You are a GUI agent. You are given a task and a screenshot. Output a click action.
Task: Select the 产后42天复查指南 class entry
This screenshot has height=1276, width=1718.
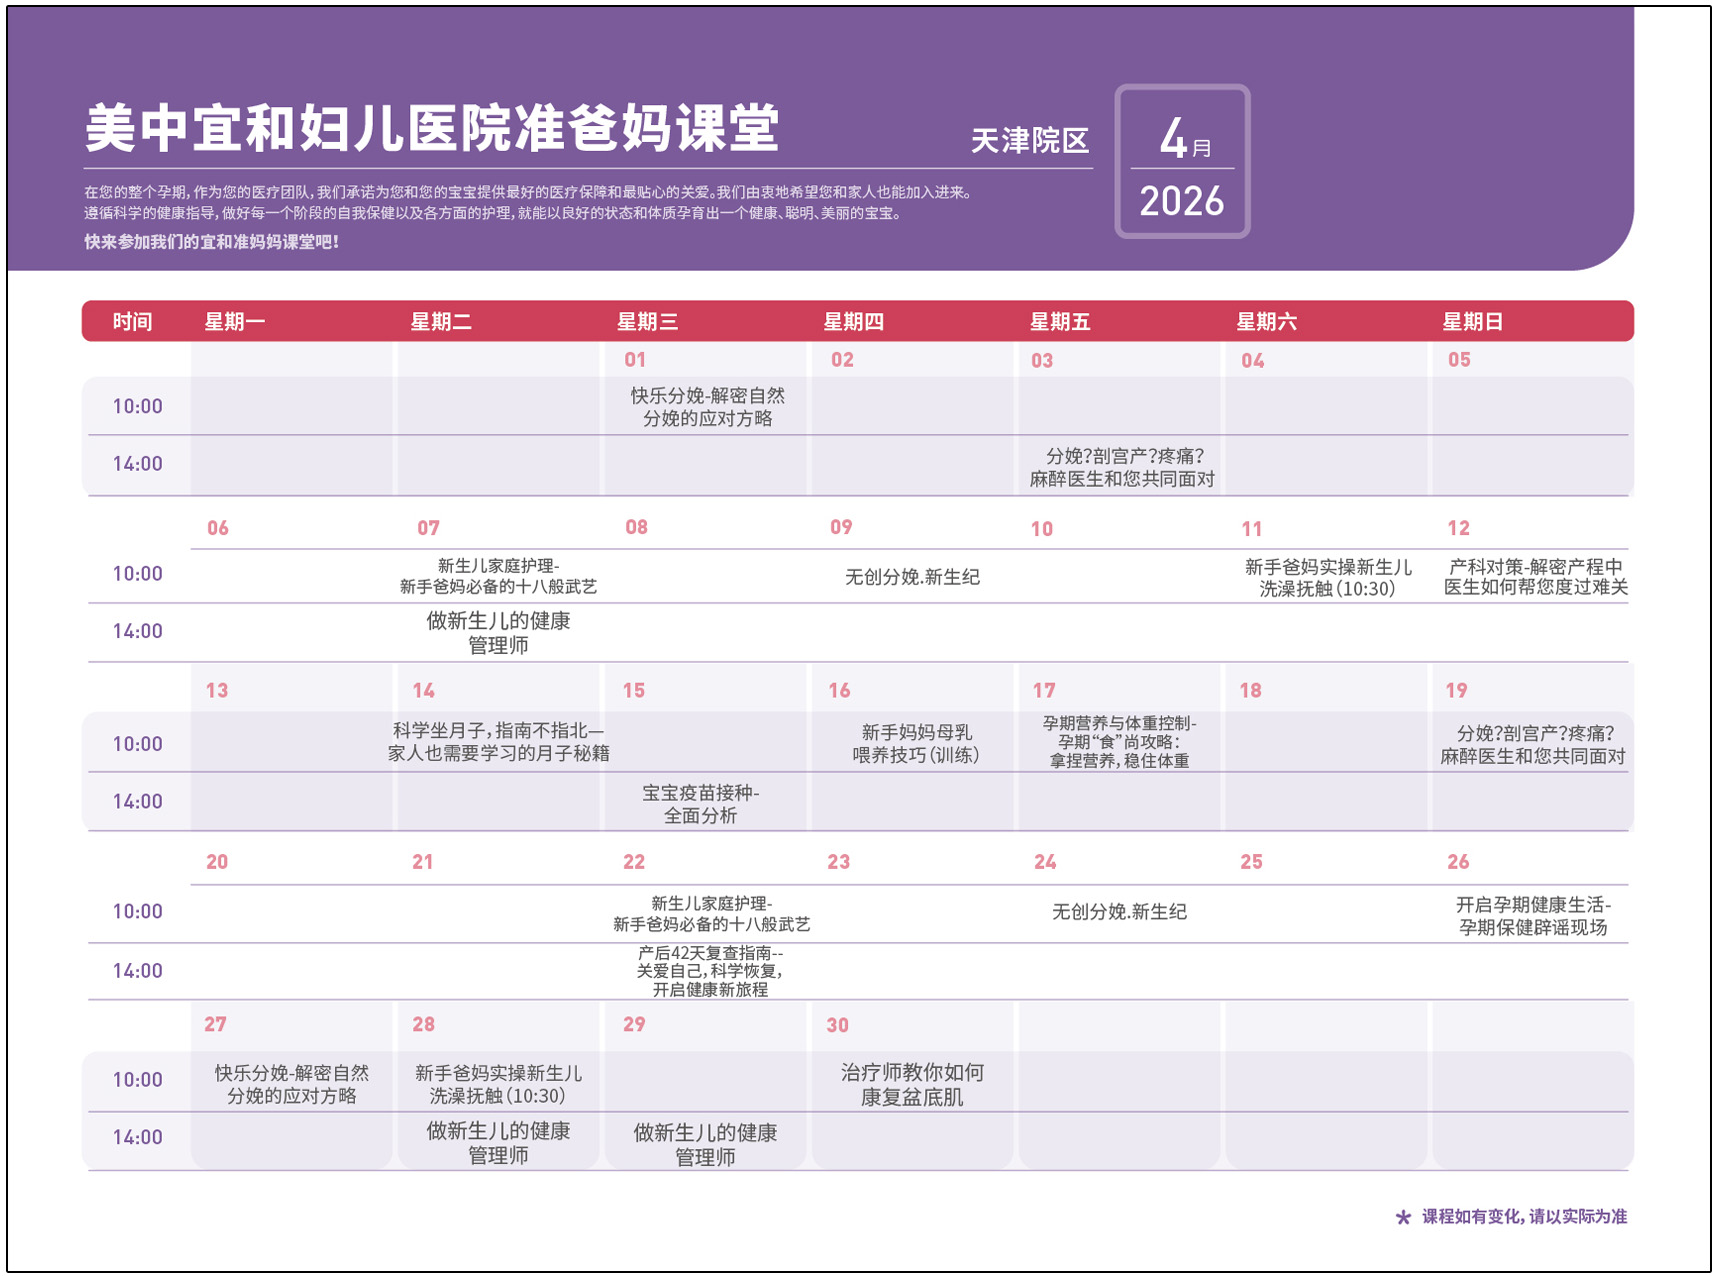pyautogui.click(x=710, y=971)
